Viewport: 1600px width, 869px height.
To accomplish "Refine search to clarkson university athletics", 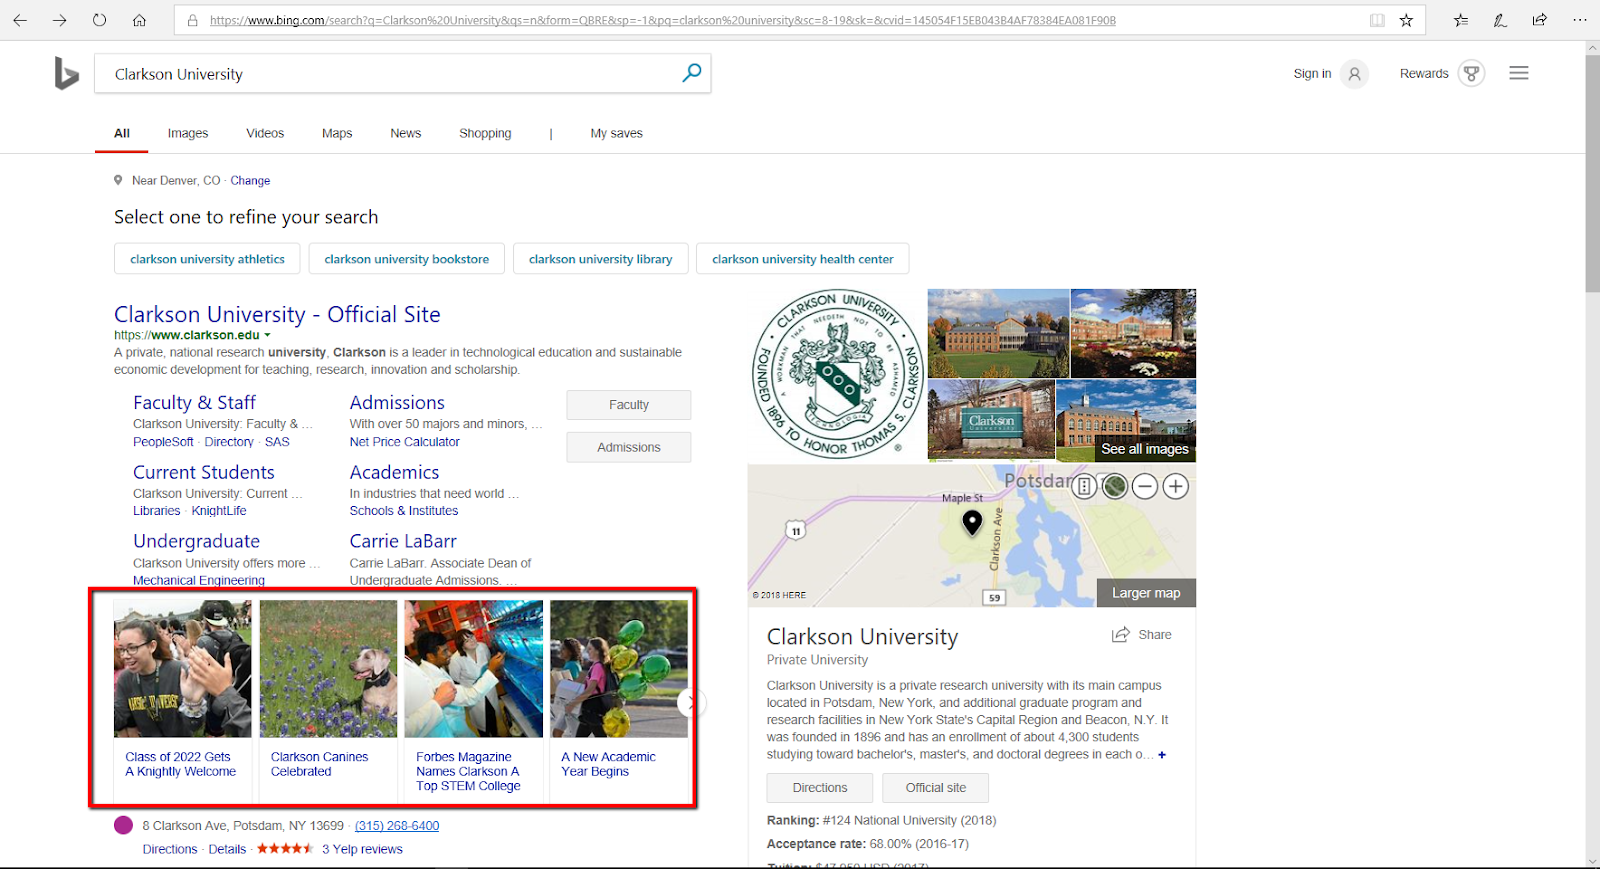I will pos(207,259).
